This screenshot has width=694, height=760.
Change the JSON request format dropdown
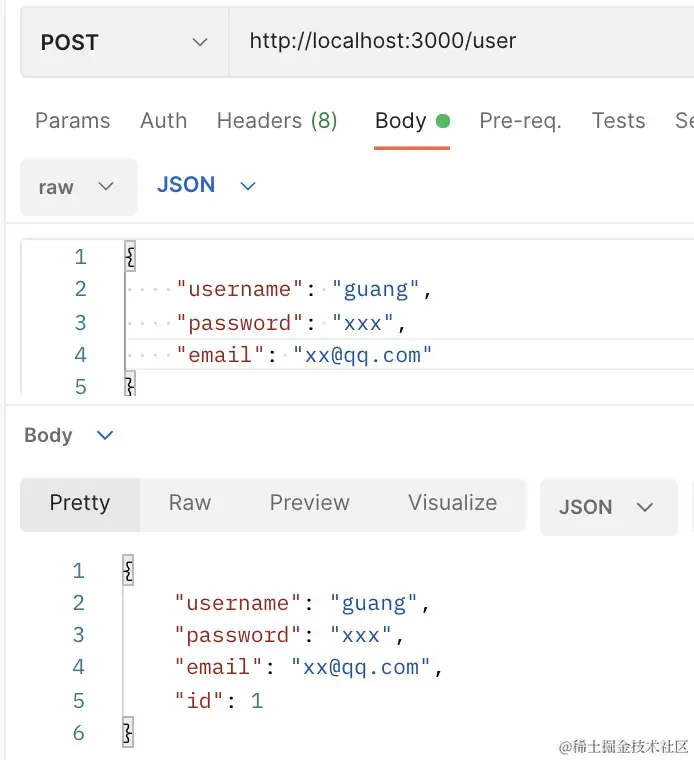pyautogui.click(x=207, y=185)
